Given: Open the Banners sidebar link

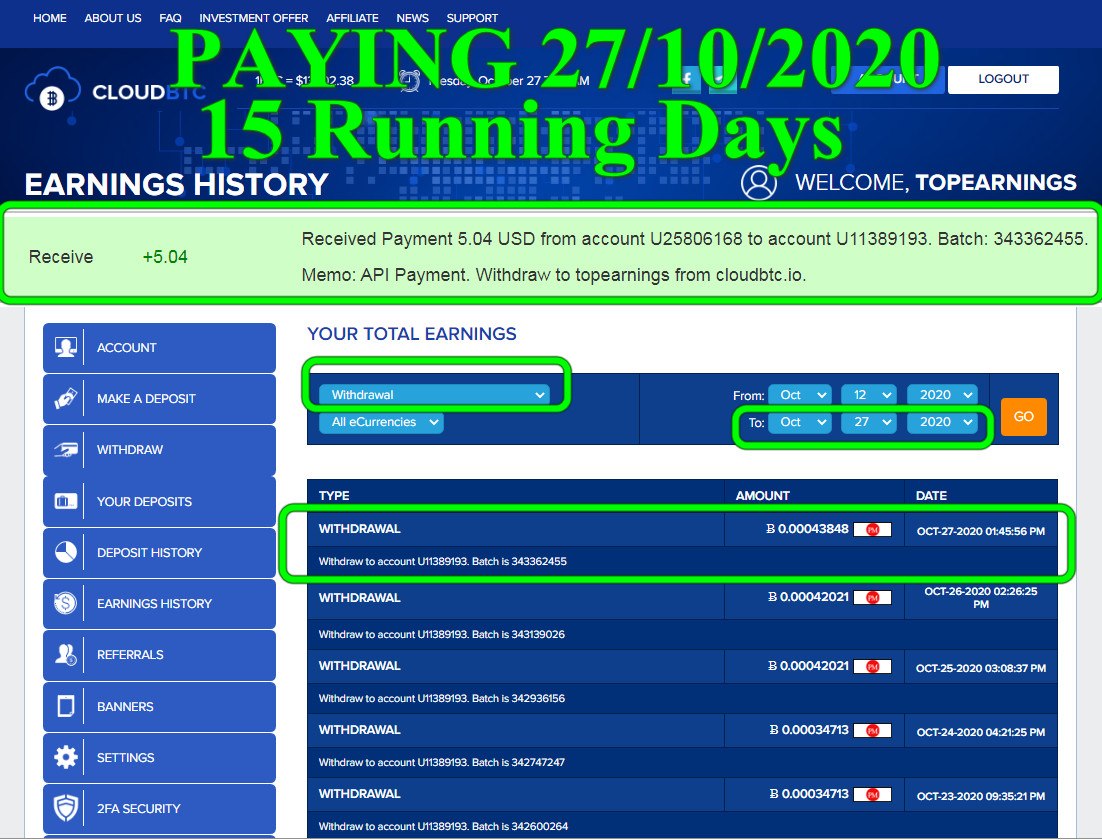Looking at the screenshot, I should (159, 706).
